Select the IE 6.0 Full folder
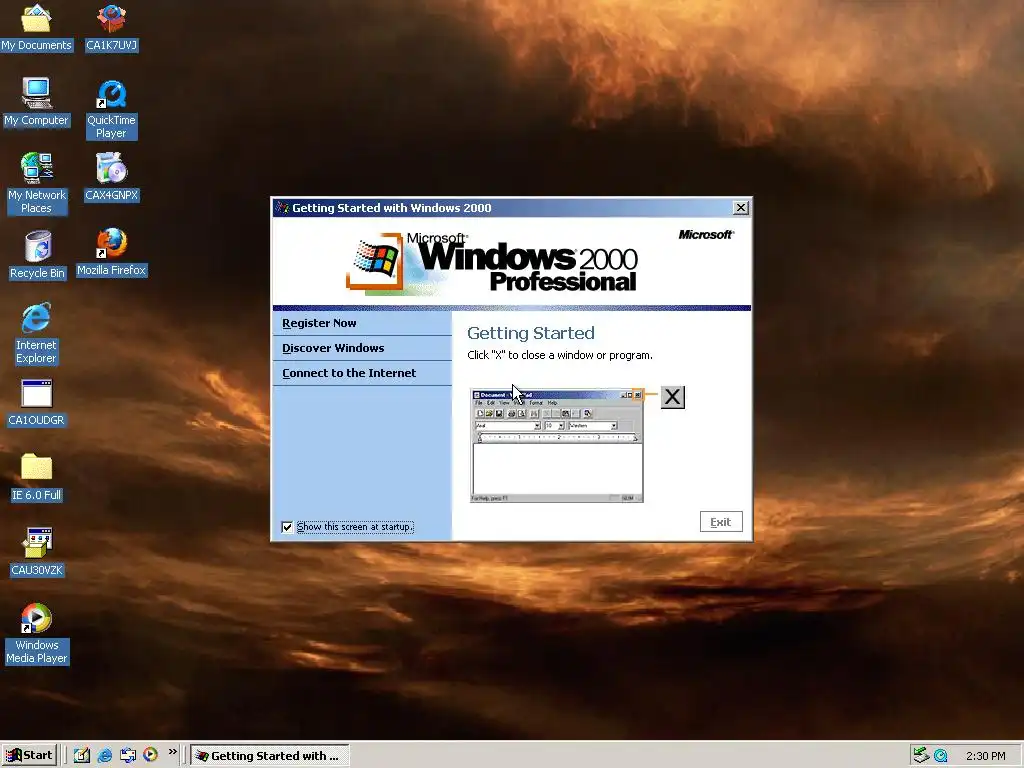The width and height of the screenshot is (1024, 768). tap(37, 477)
